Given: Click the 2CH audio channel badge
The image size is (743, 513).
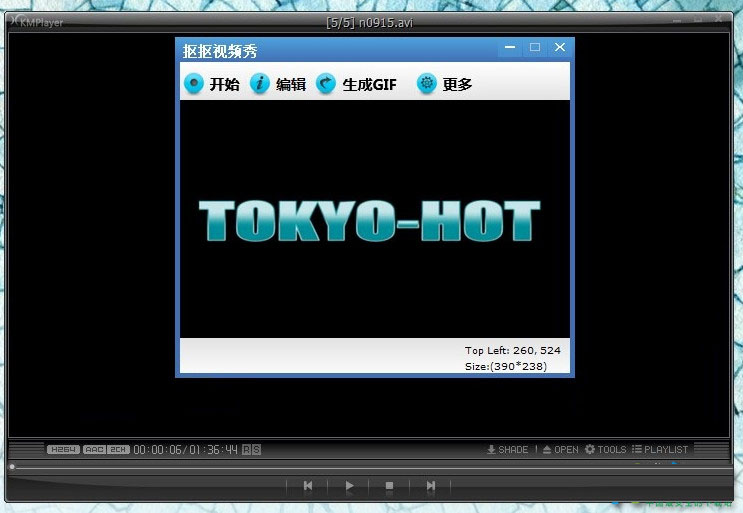Looking at the screenshot, I should (118, 450).
